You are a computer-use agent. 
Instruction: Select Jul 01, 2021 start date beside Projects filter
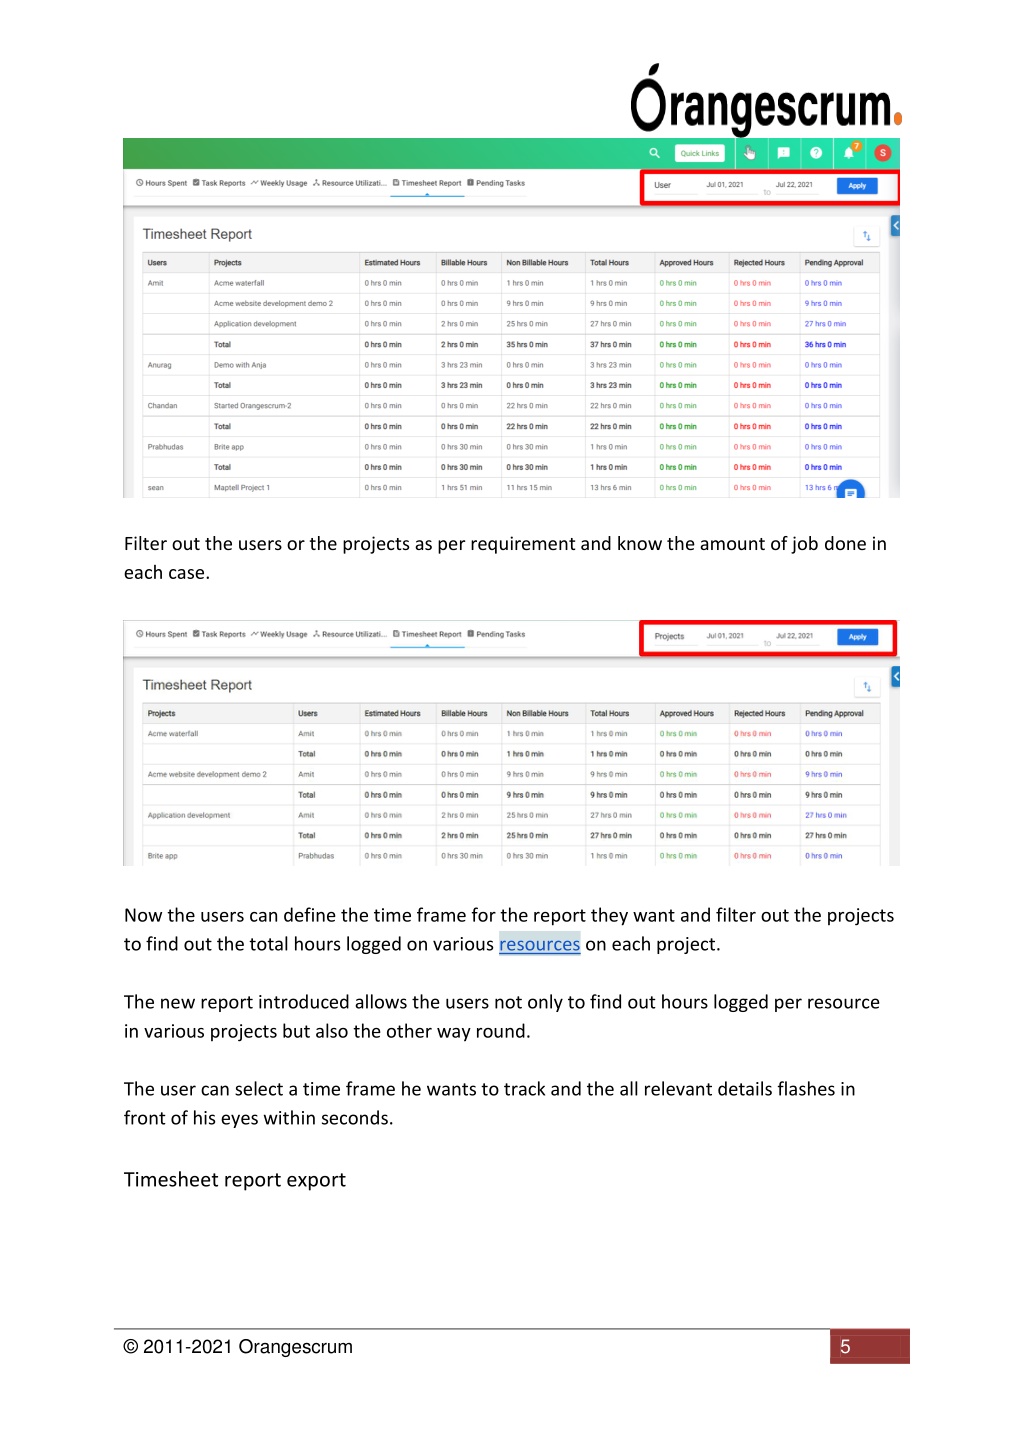725,636
